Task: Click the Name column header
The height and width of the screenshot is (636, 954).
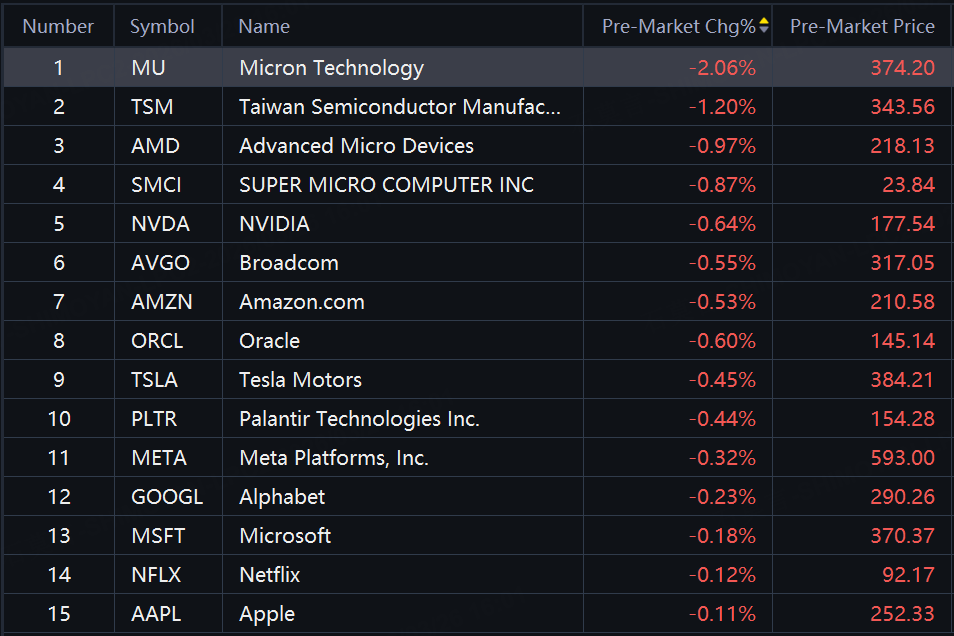Action: pos(264,27)
